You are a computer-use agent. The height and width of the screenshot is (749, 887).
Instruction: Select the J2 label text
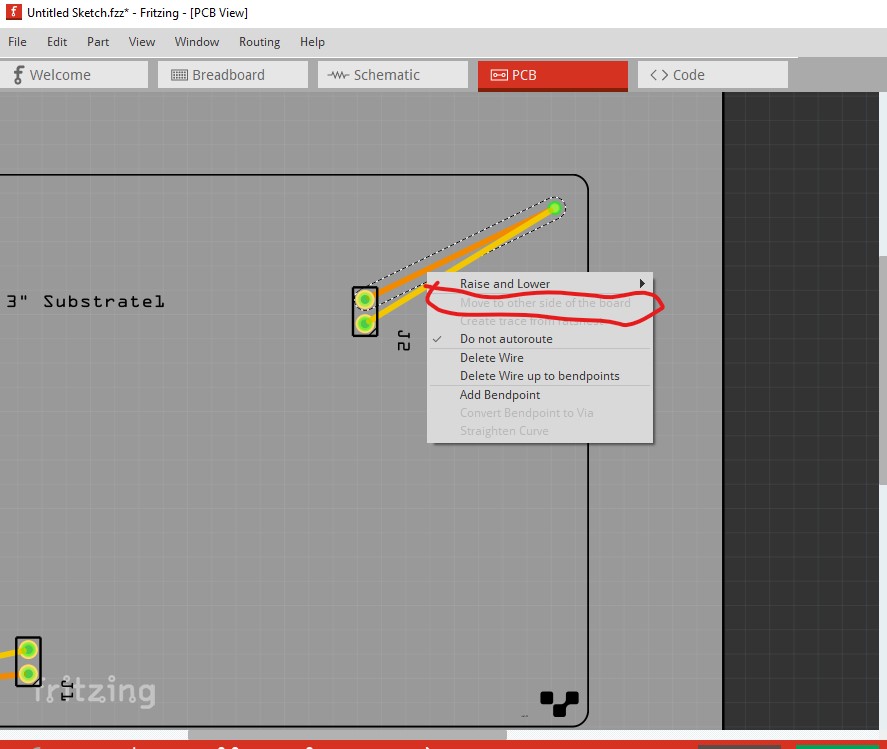403,341
